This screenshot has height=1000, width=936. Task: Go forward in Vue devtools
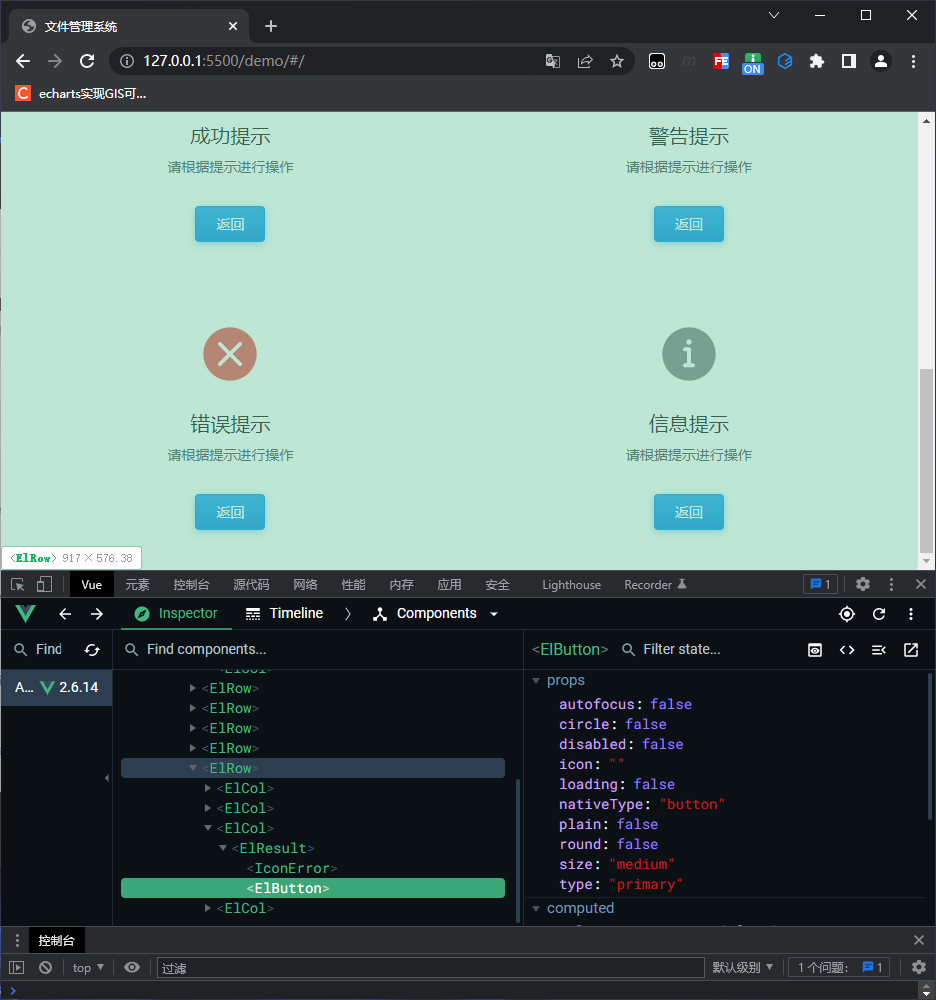coord(97,614)
